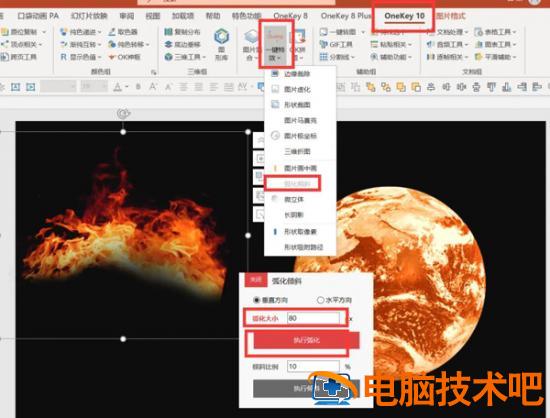The width and height of the screenshot is (550, 418).
Task: Choose 图片虚化 menu item
Action: (300, 89)
